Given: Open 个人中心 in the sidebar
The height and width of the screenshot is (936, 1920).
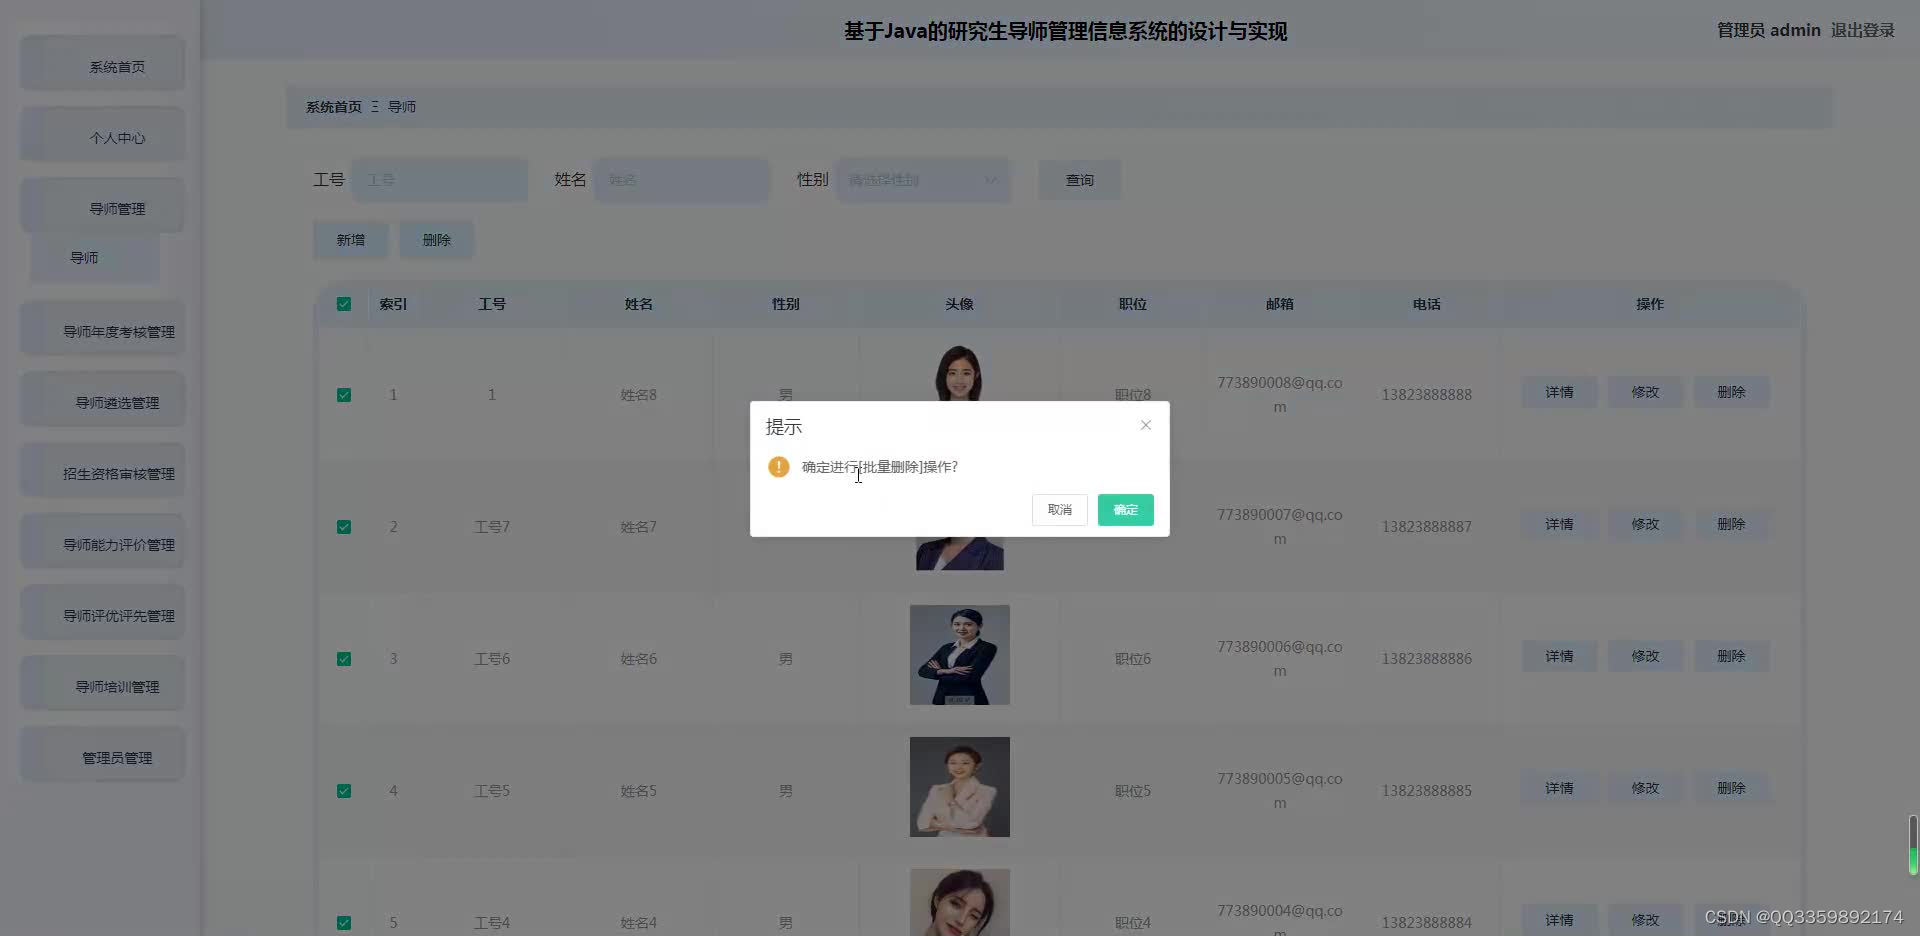Looking at the screenshot, I should [x=103, y=135].
